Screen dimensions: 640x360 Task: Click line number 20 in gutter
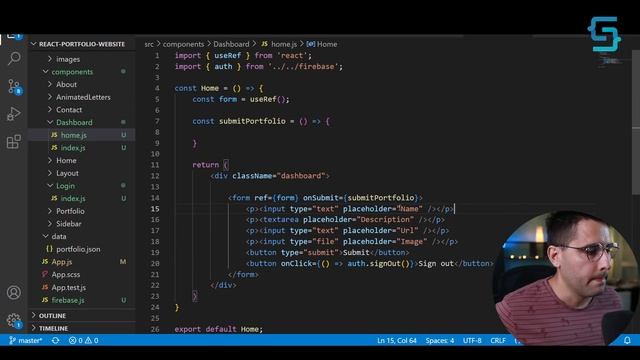155,264
